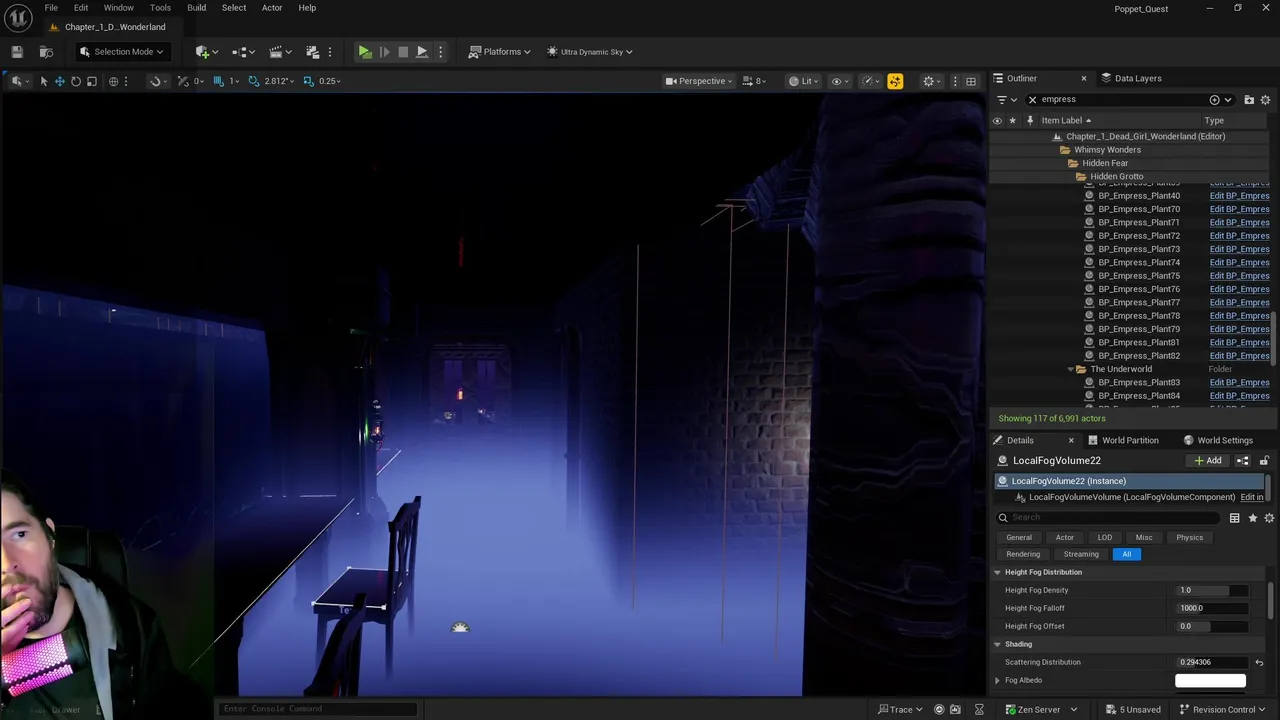
Task: Open the Window menu
Action: pyautogui.click(x=118, y=8)
